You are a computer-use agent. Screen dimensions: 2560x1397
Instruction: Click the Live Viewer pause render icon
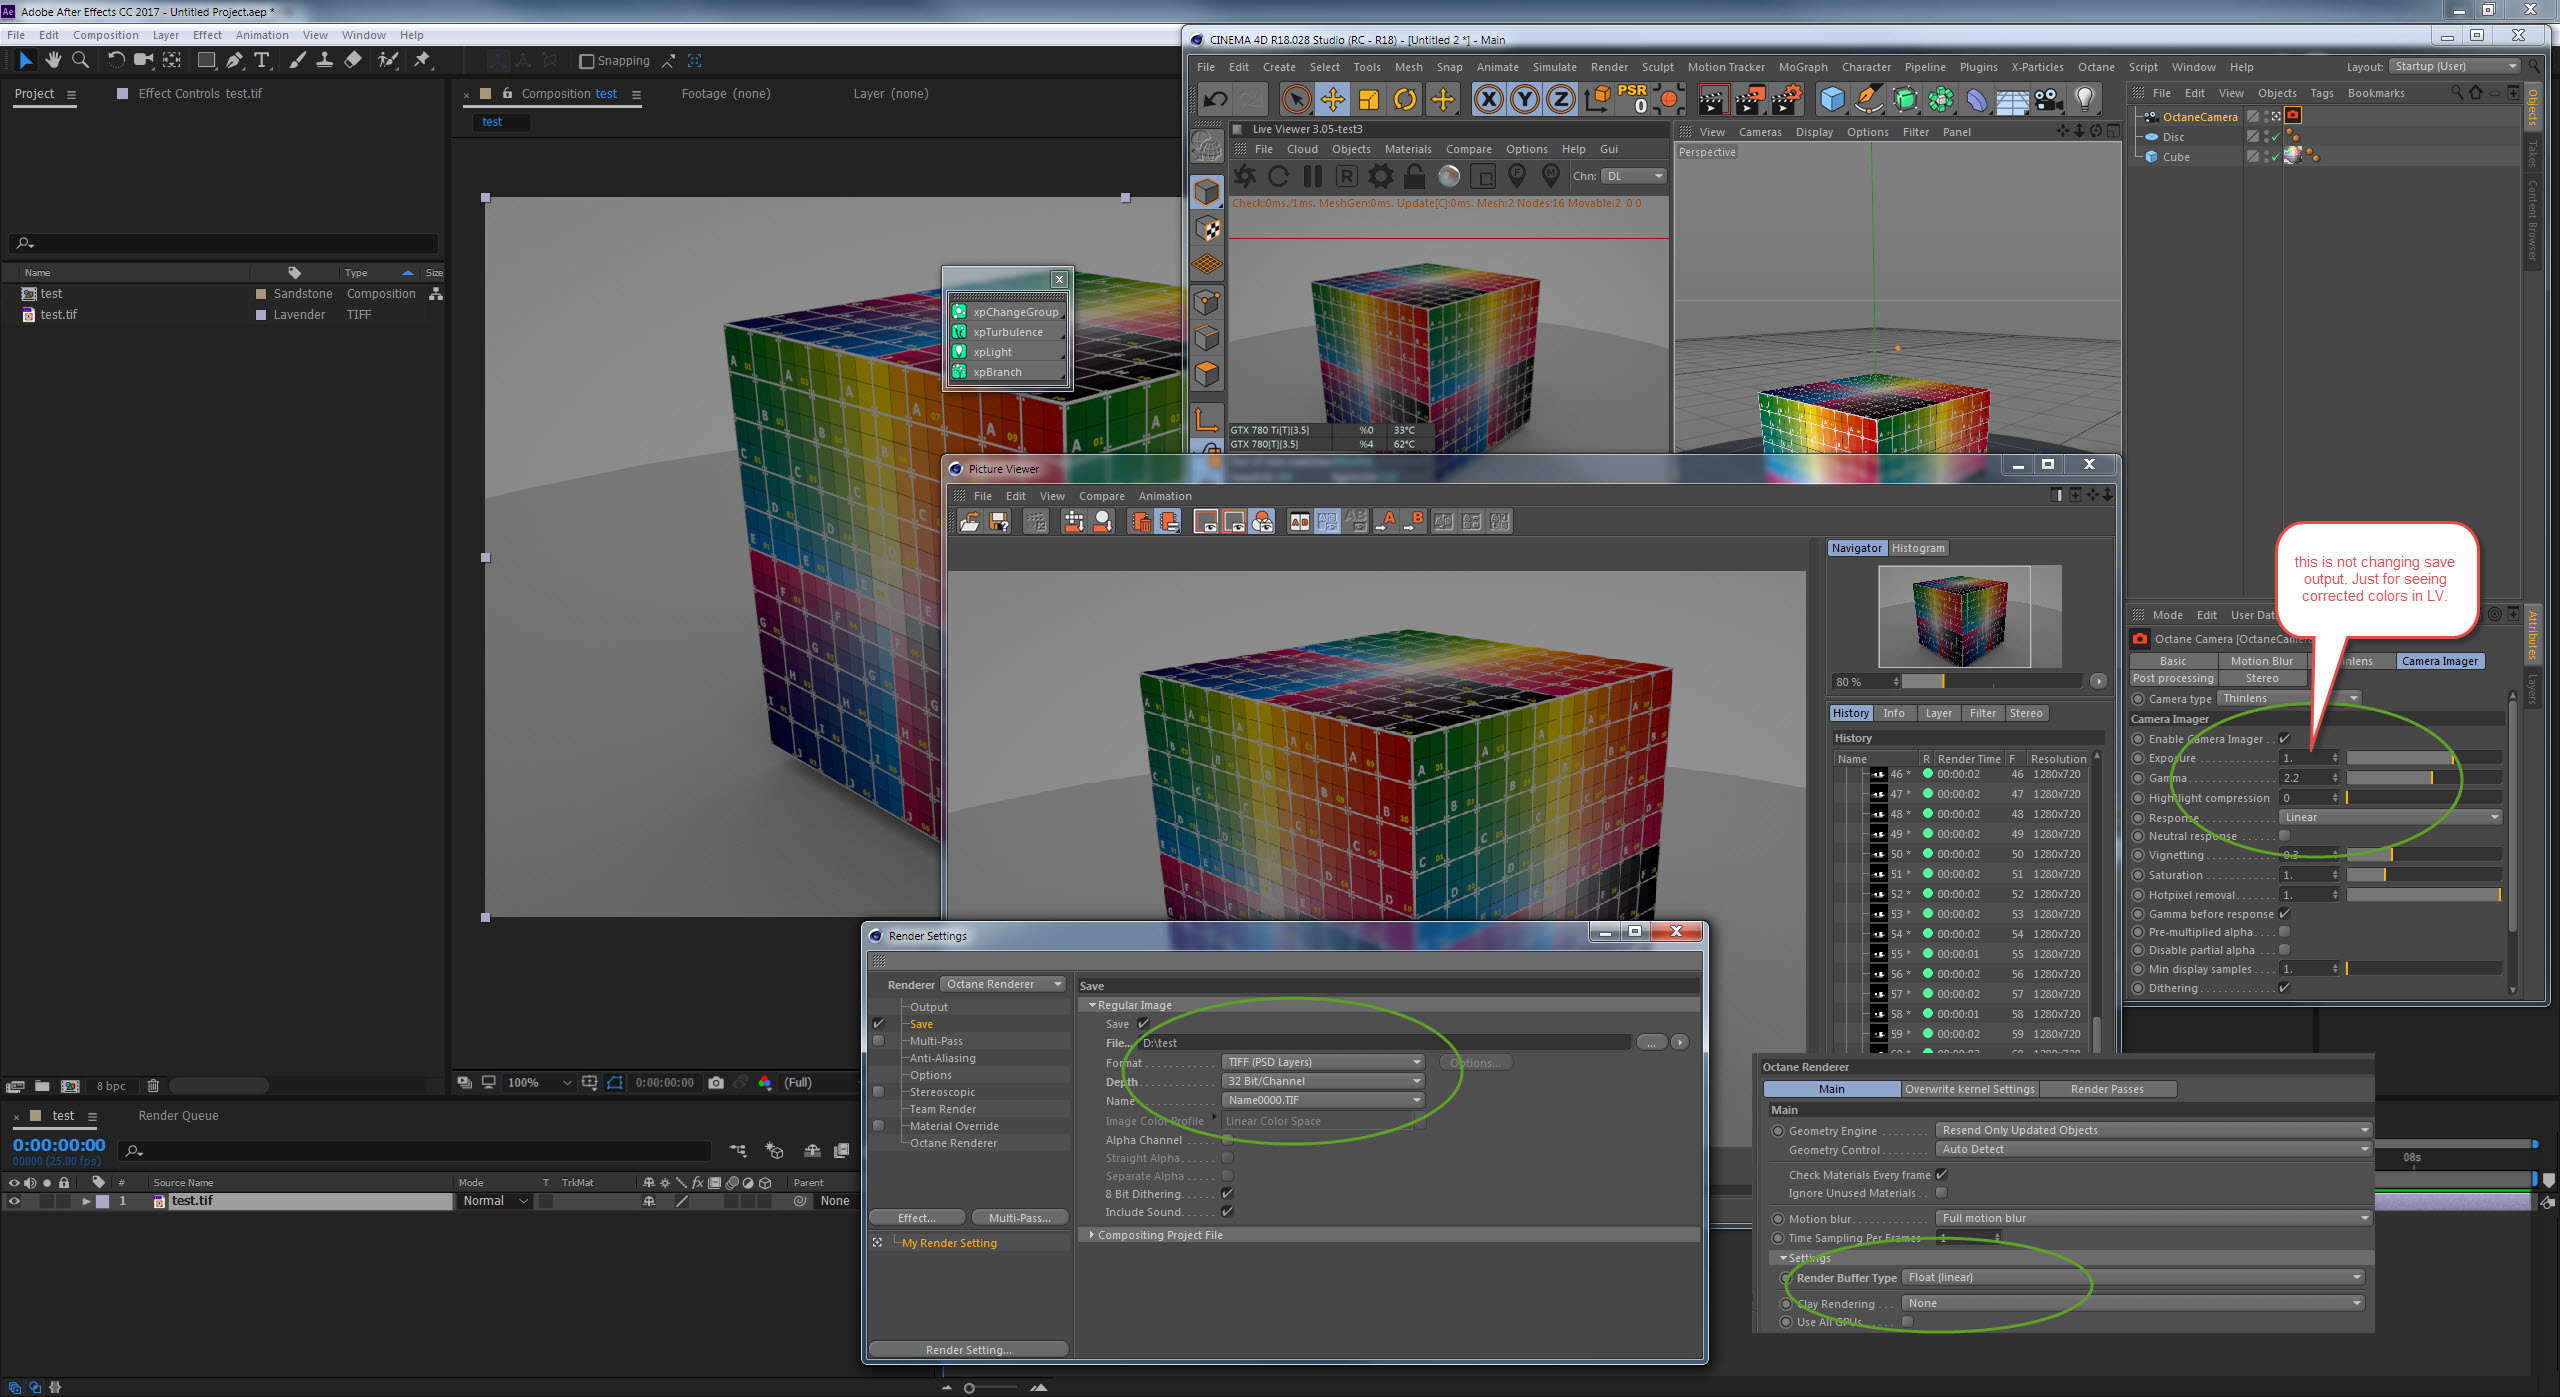pos(1312,177)
